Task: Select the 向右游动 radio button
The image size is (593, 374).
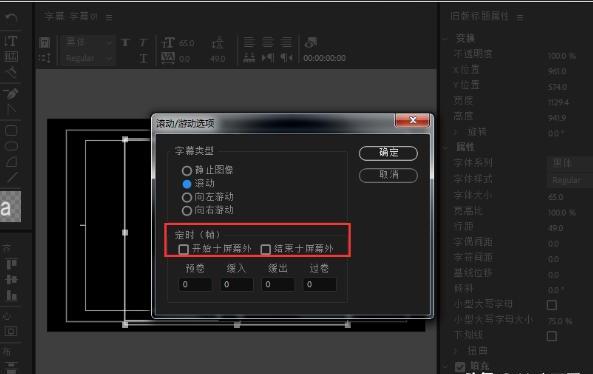Action: point(186,211)
